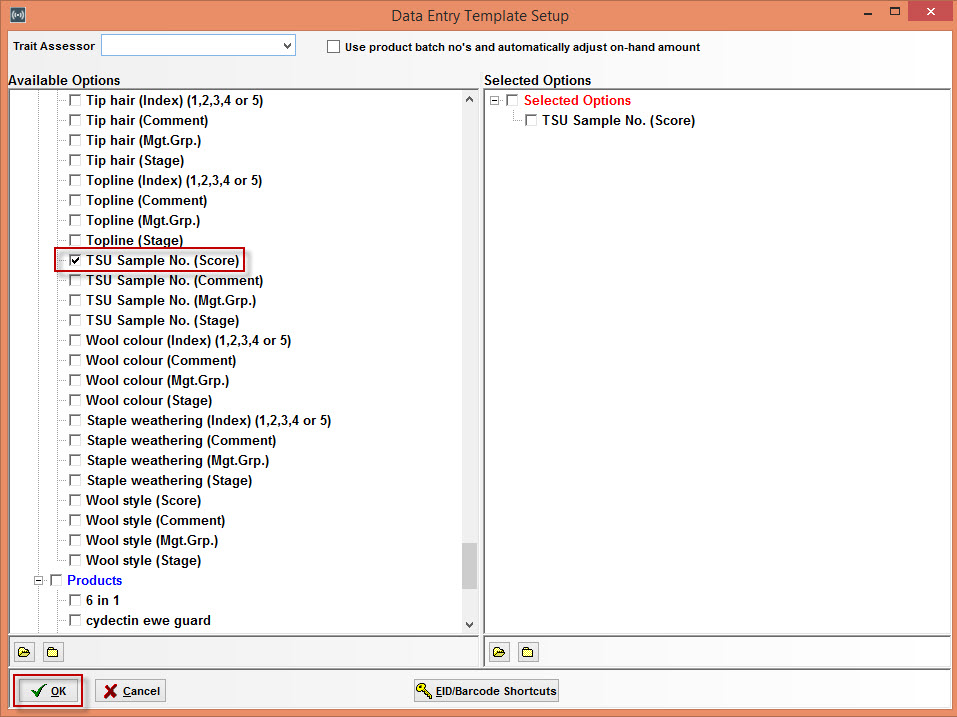The image size is (957, 717).
Task: Click scroll down arrow in Available Options
Action: pyautogui.click(x=469, y=624)
